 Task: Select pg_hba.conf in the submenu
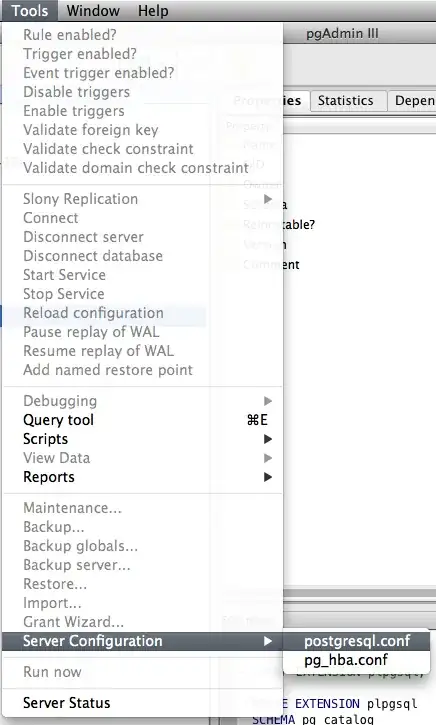pyautogui.click(x=356, y=660)
